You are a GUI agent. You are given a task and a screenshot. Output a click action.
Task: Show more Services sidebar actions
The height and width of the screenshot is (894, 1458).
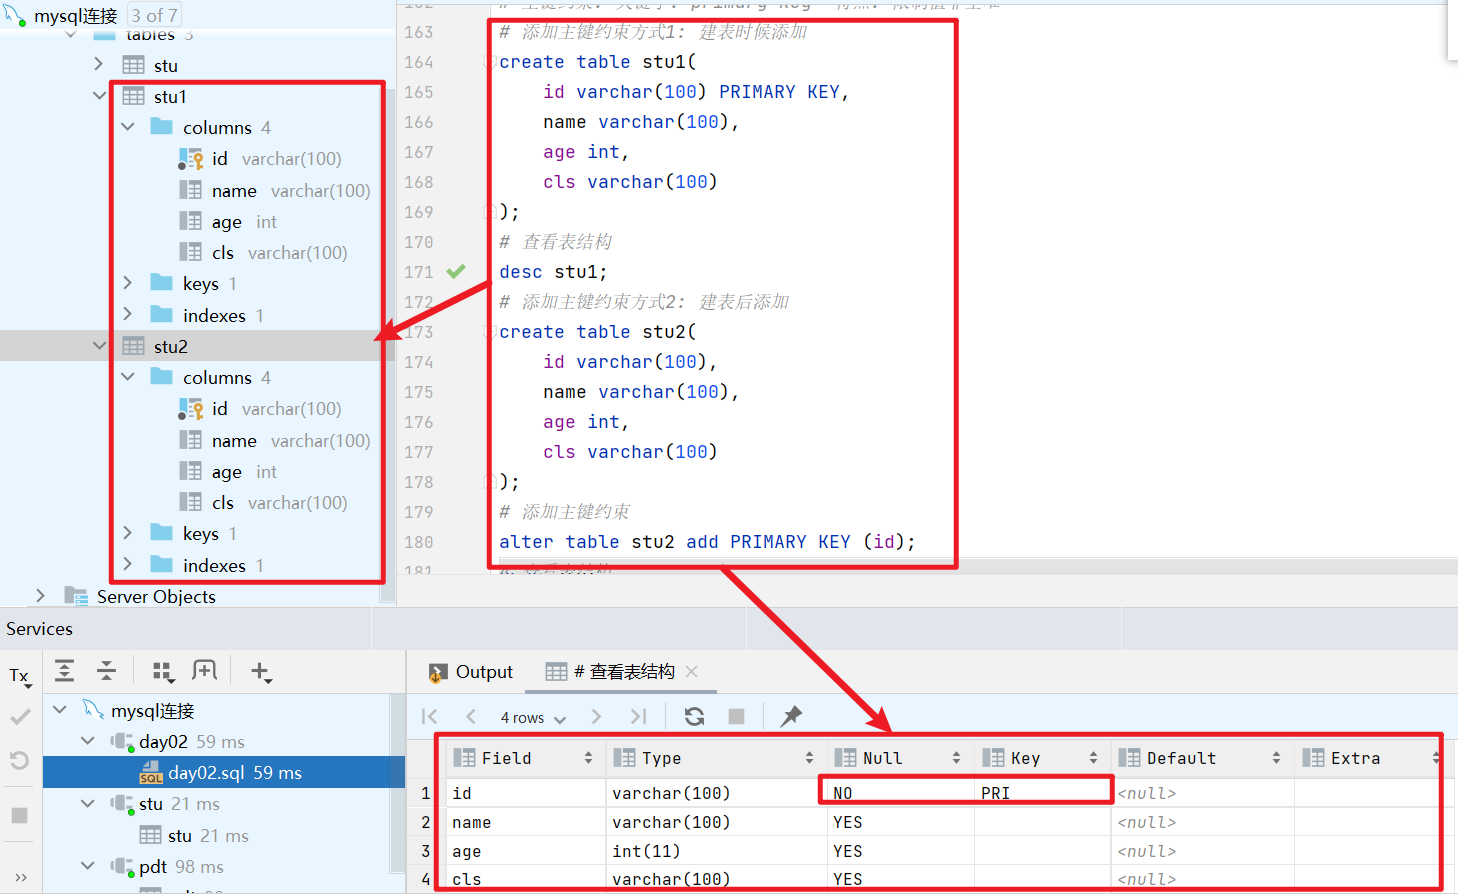[x=21, y=878]
